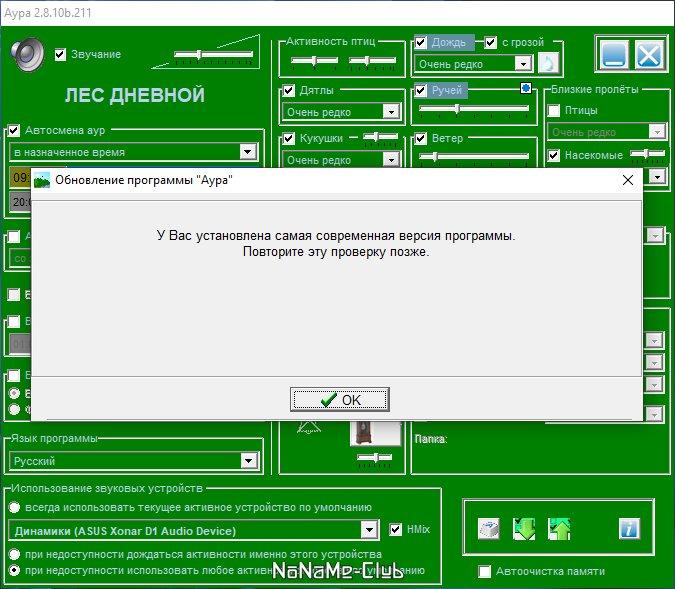Open the Язык программы dropdown
Image resolution: width=675 pixels, height=589 pixels.
coord(248,461)
